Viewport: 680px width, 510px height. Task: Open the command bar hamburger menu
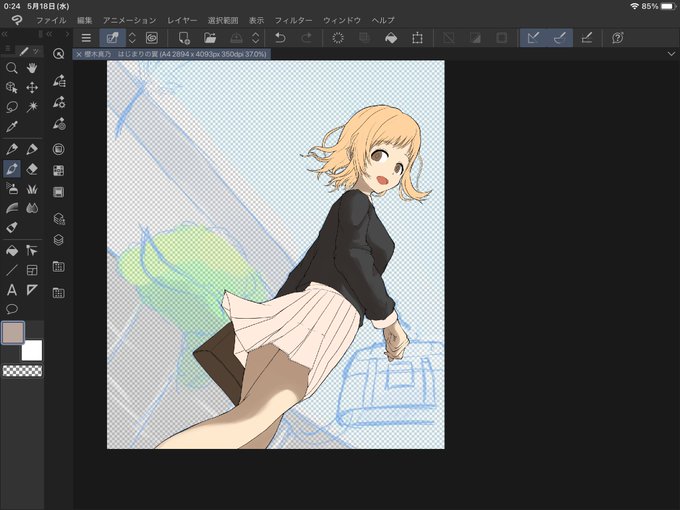86,38
